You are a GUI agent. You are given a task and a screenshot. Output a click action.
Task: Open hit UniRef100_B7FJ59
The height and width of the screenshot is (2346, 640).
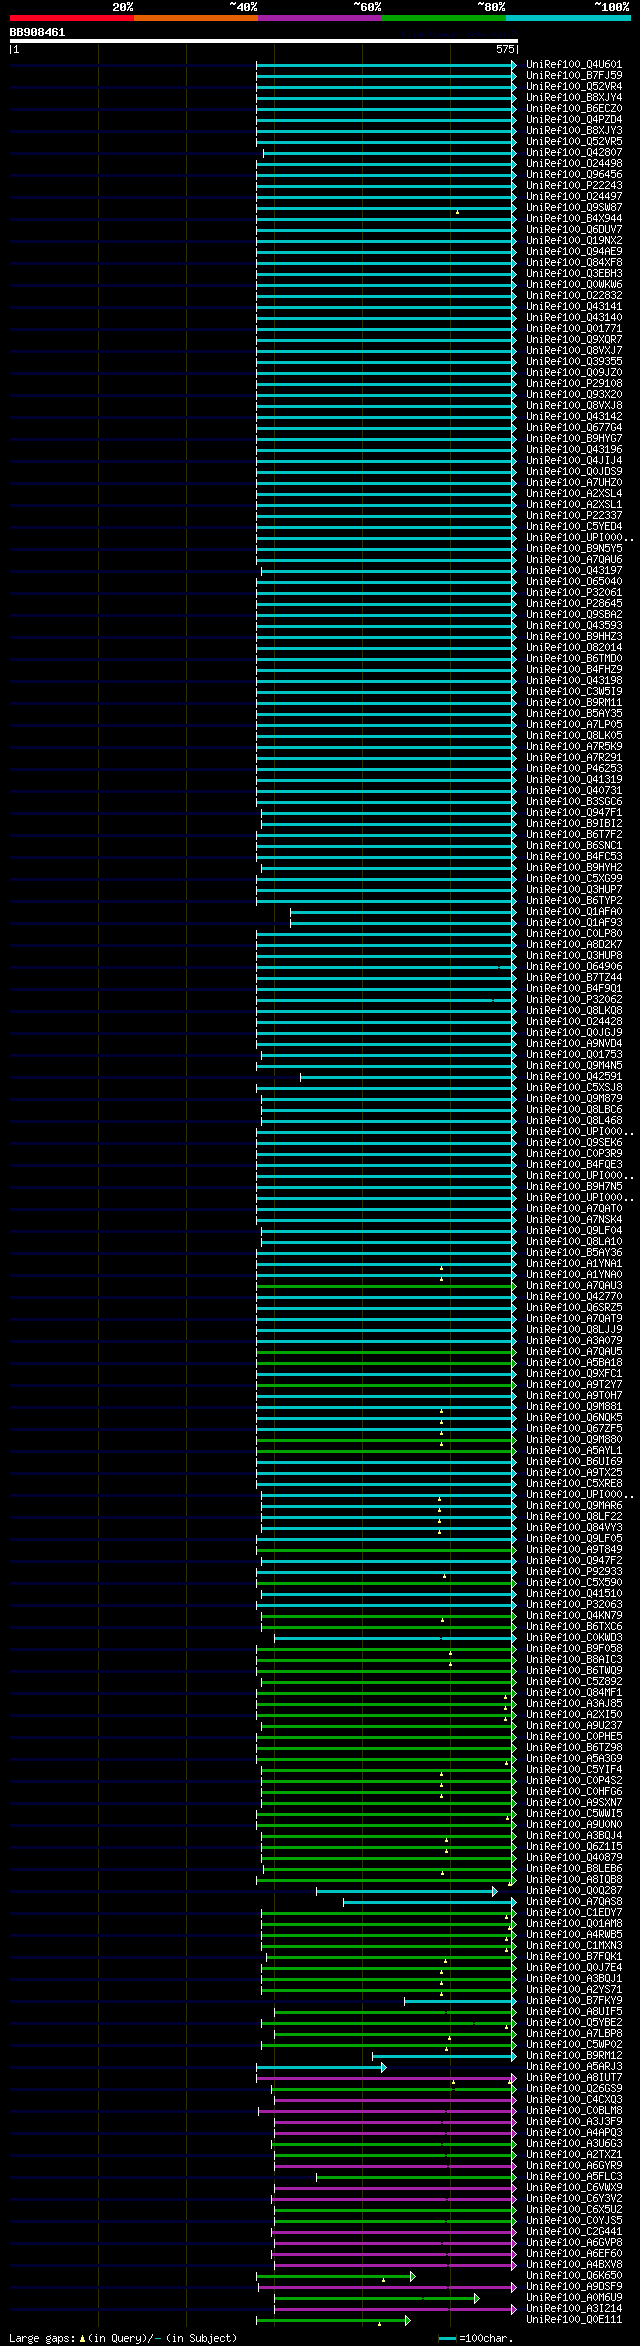pos(574,76)
